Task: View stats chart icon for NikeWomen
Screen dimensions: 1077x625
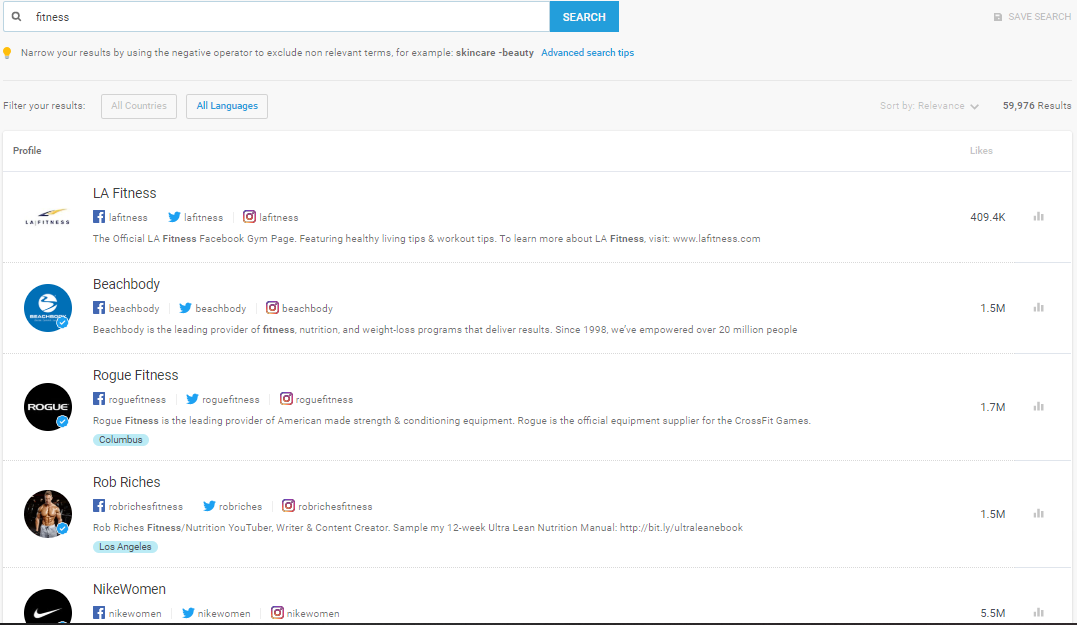Action: tap(1039, 613)
